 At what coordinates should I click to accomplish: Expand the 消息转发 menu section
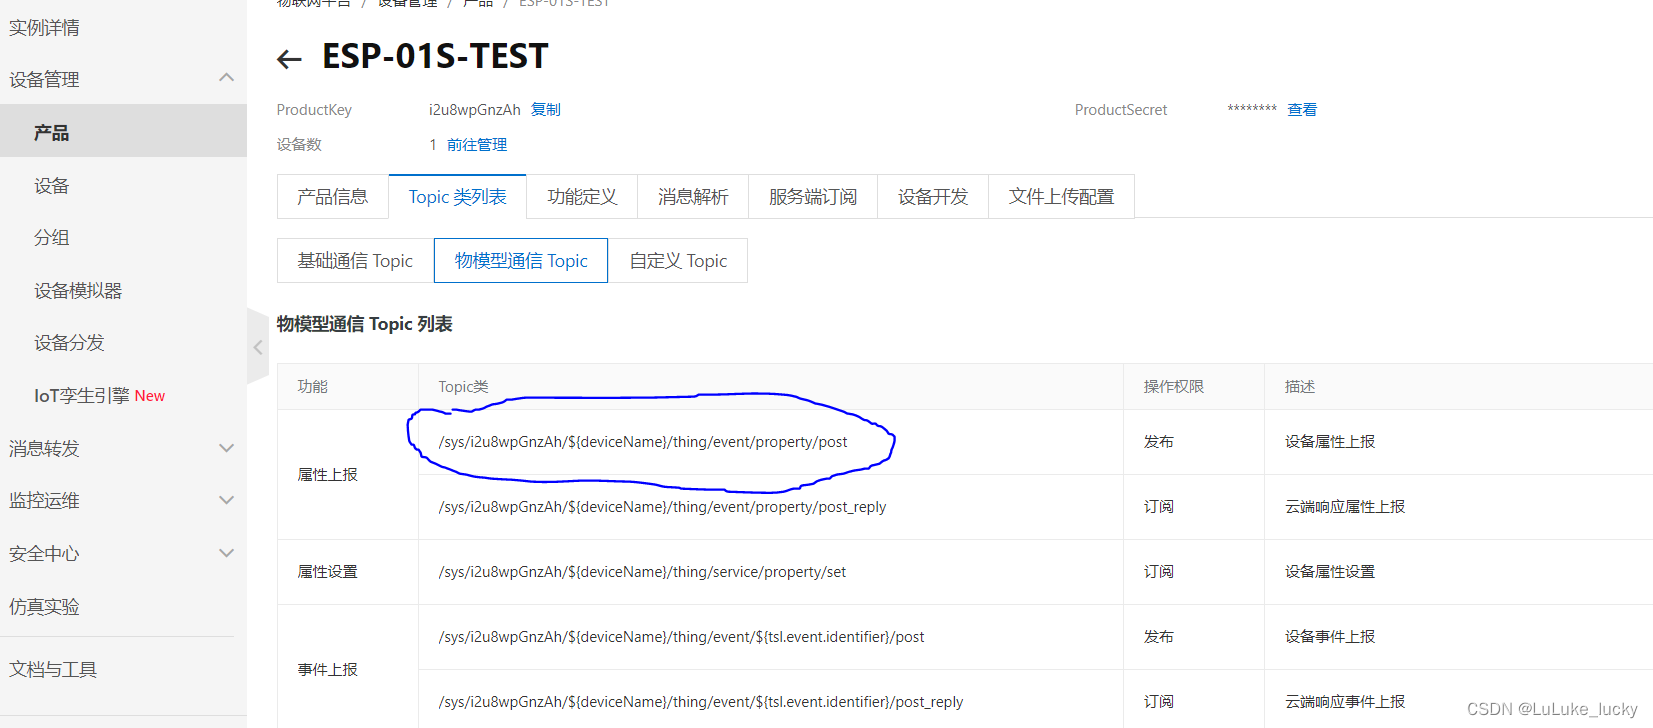[226, 448]
